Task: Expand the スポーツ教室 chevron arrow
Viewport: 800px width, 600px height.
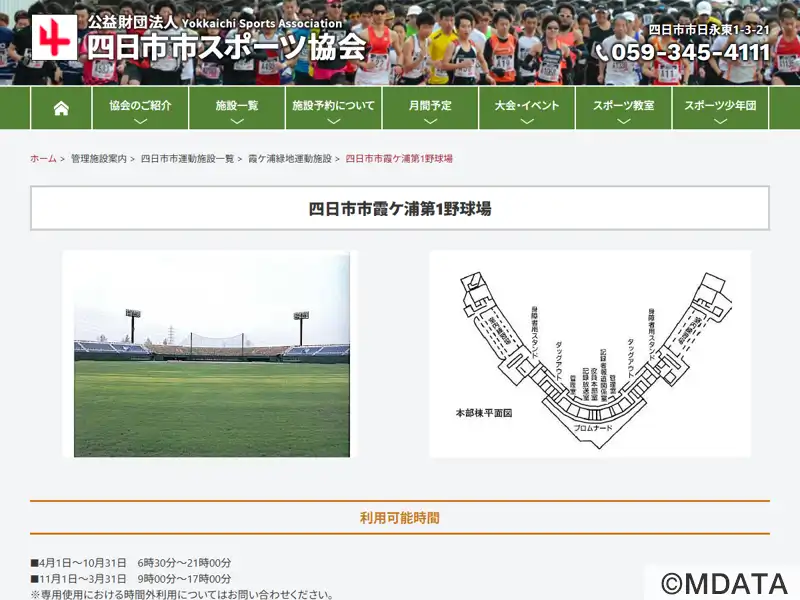Action: (x=623, y=121)
